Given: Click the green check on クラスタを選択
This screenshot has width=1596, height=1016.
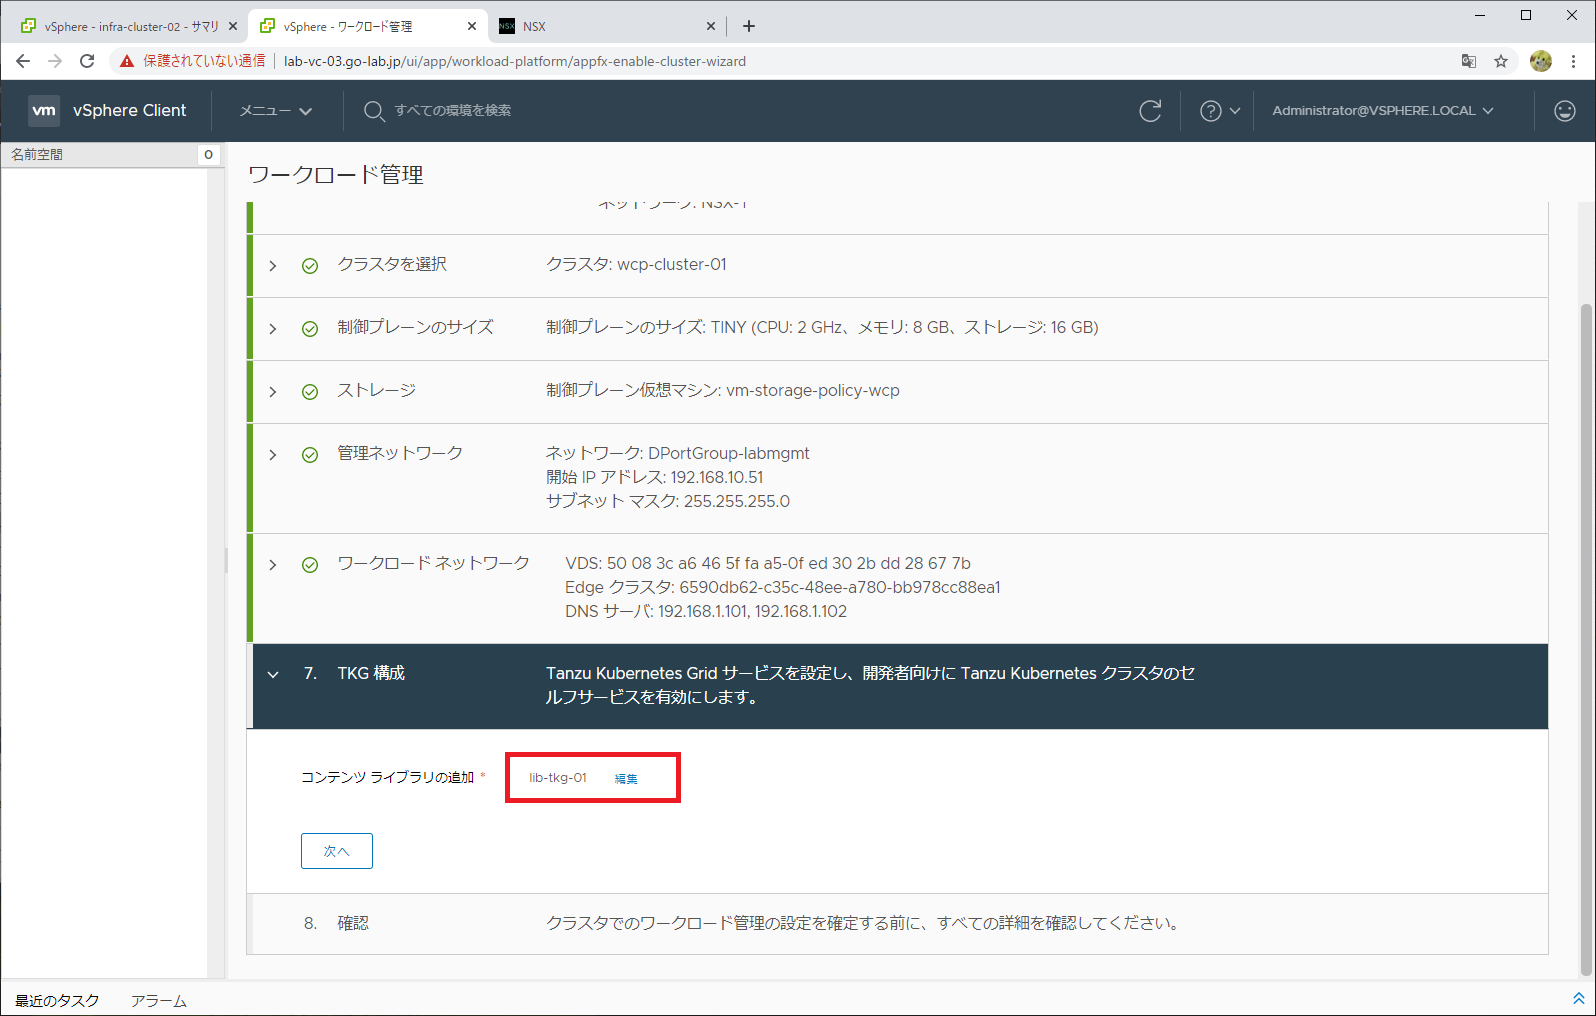Looking at the screenshot, I should click(310, 266).
